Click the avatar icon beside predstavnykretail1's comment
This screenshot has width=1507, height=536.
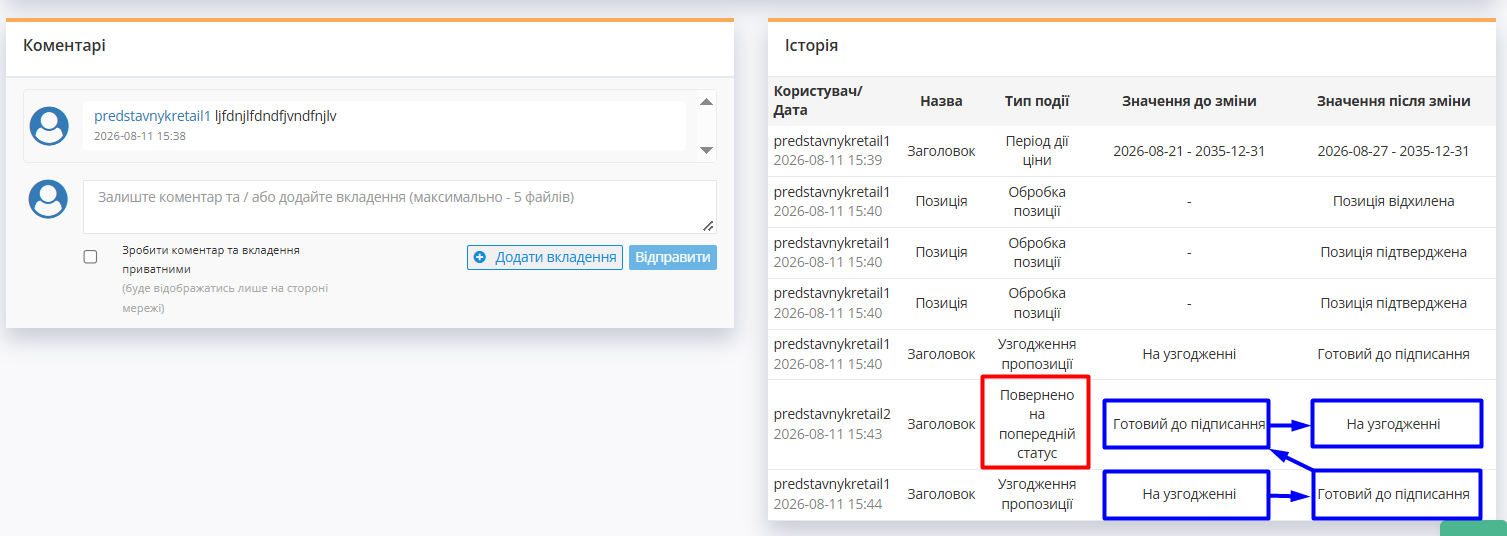pos(49,126)
